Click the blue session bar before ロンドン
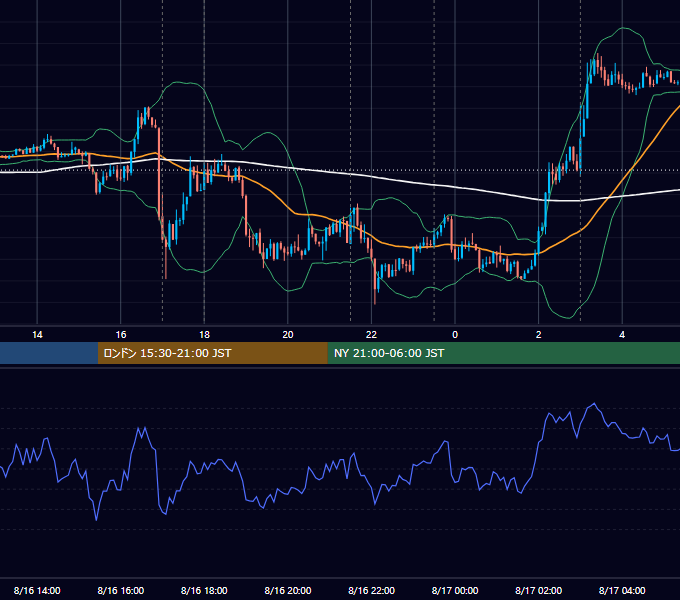The height and width of the screenshot is (600, 680). click(x=49, y=353)
